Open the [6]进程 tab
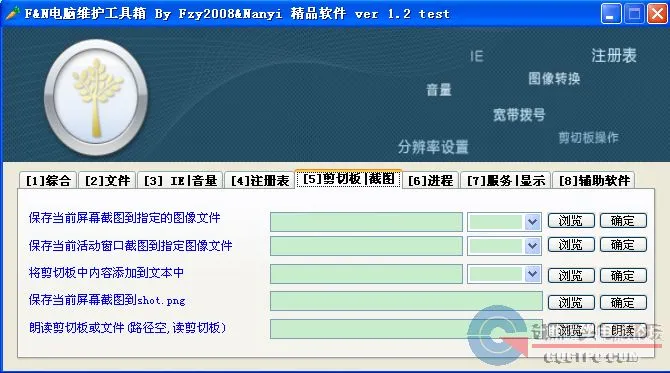Viewport: 670px width, 373px height. 430,180
